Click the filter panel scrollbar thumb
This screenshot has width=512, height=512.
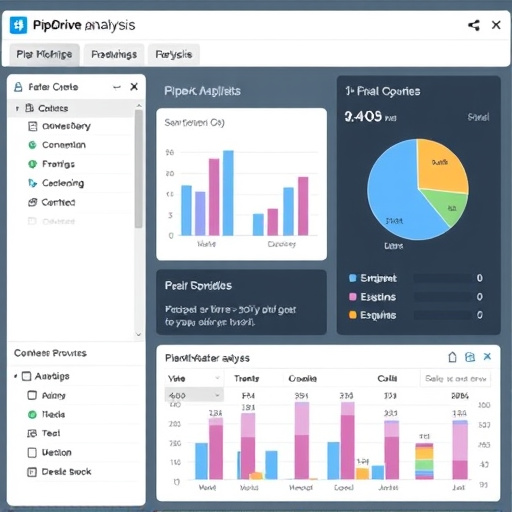139,169
